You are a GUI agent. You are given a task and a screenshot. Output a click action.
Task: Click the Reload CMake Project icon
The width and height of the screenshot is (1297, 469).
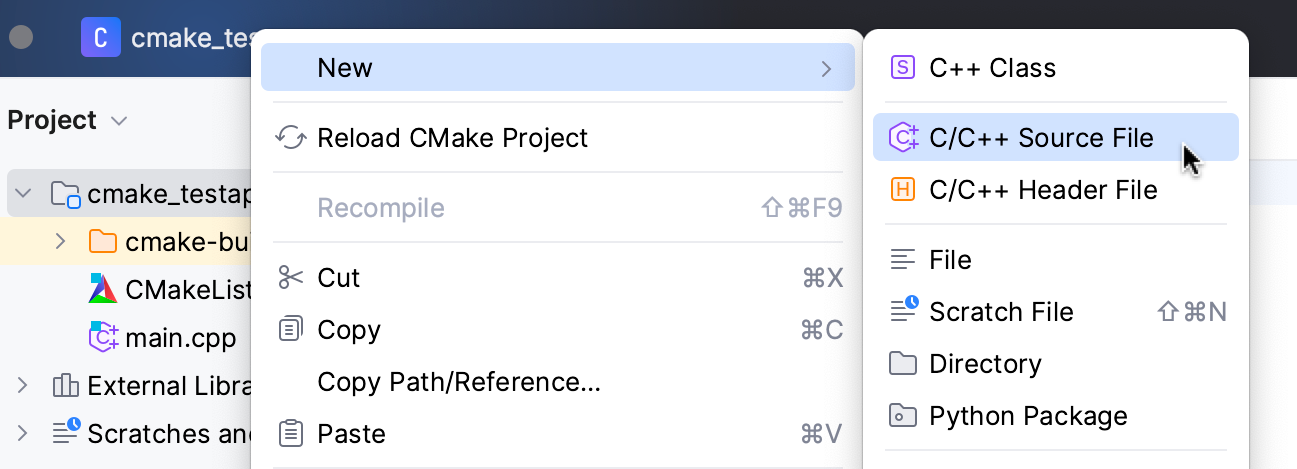pyautogui.click(x=290, y=138)
